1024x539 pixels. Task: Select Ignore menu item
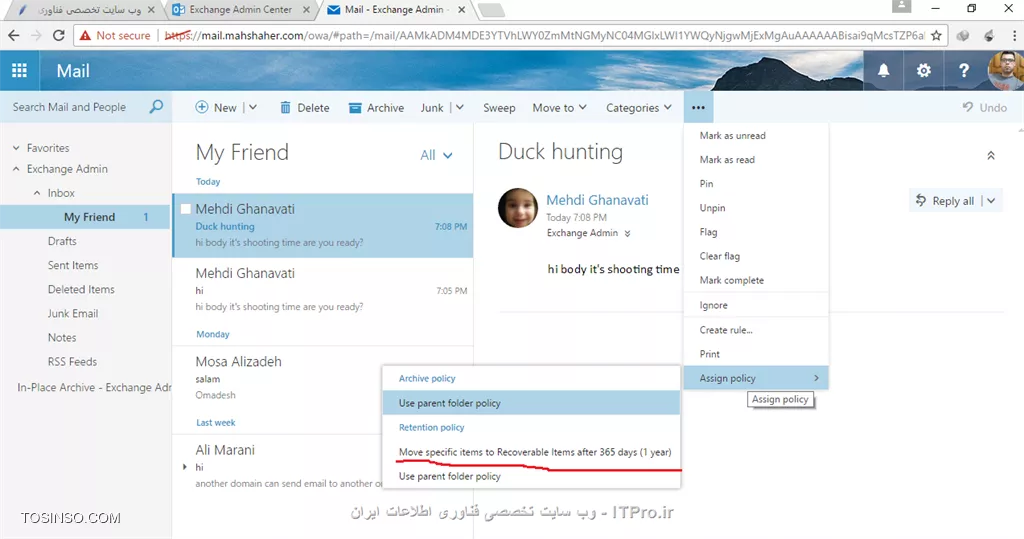(x=756, y=305)
